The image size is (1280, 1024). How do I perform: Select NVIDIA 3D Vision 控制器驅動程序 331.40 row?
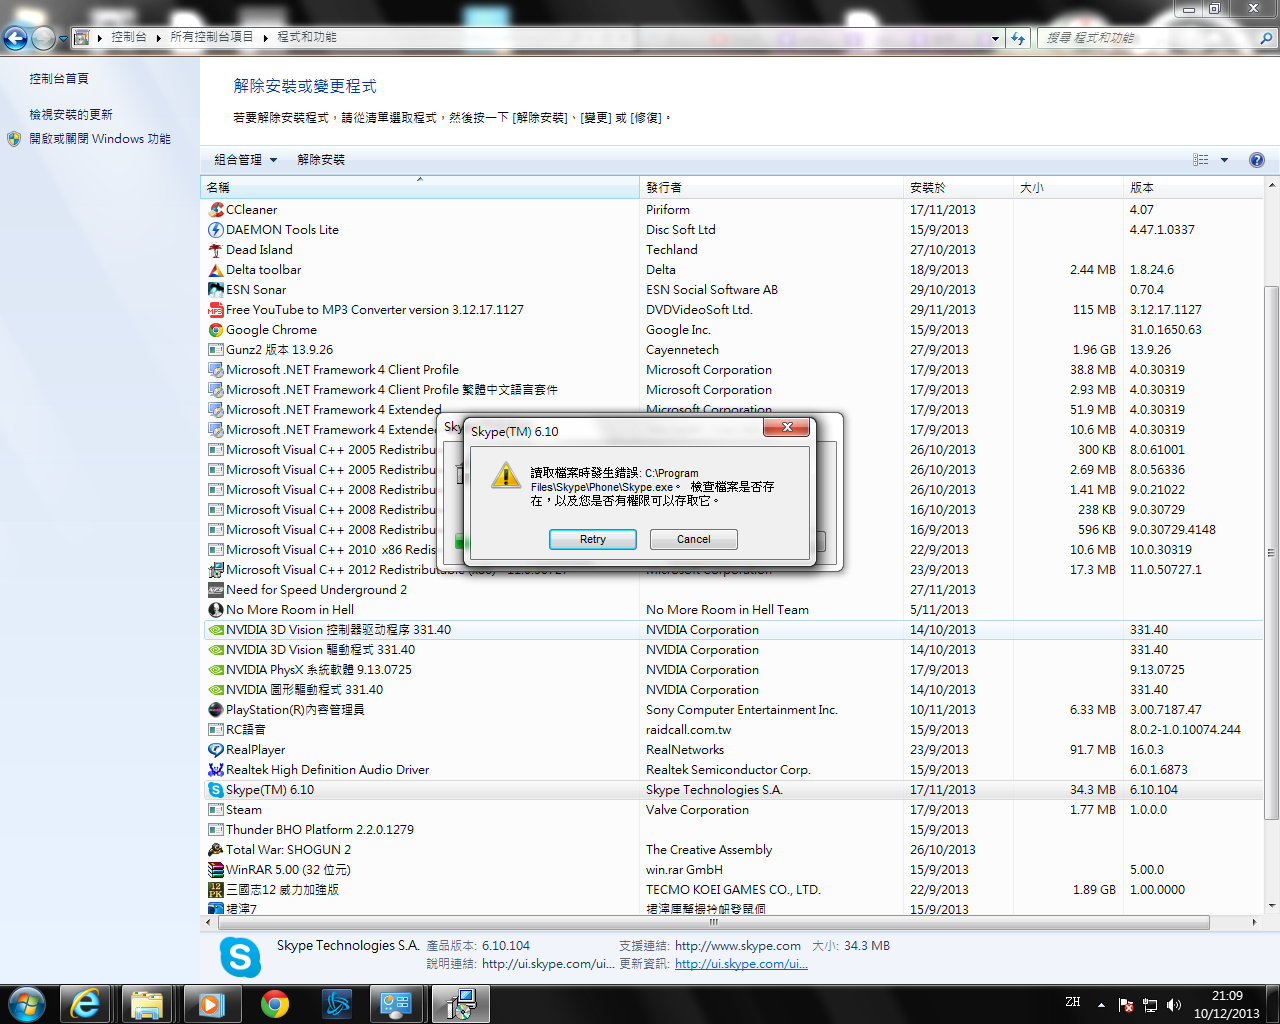733,630
